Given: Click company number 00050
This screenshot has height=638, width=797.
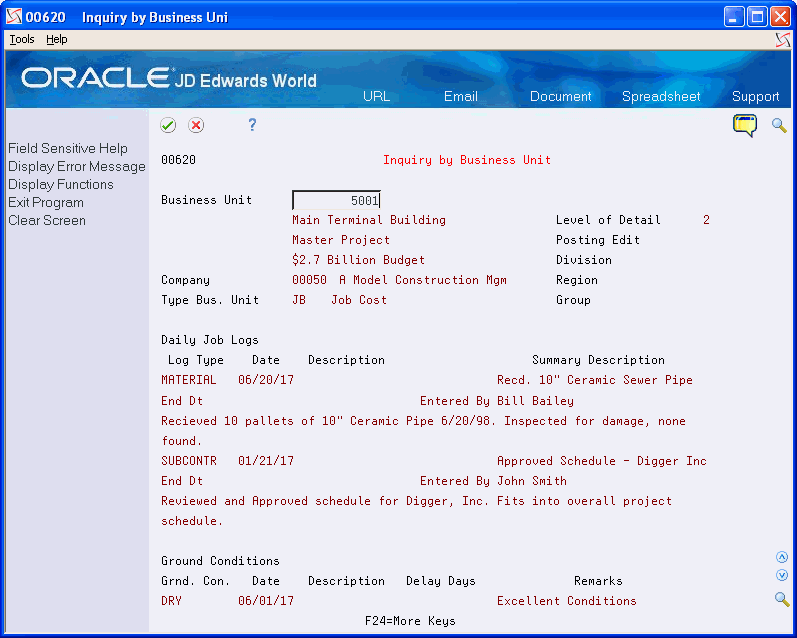Looking at the screenshot, I should point(309,280).
